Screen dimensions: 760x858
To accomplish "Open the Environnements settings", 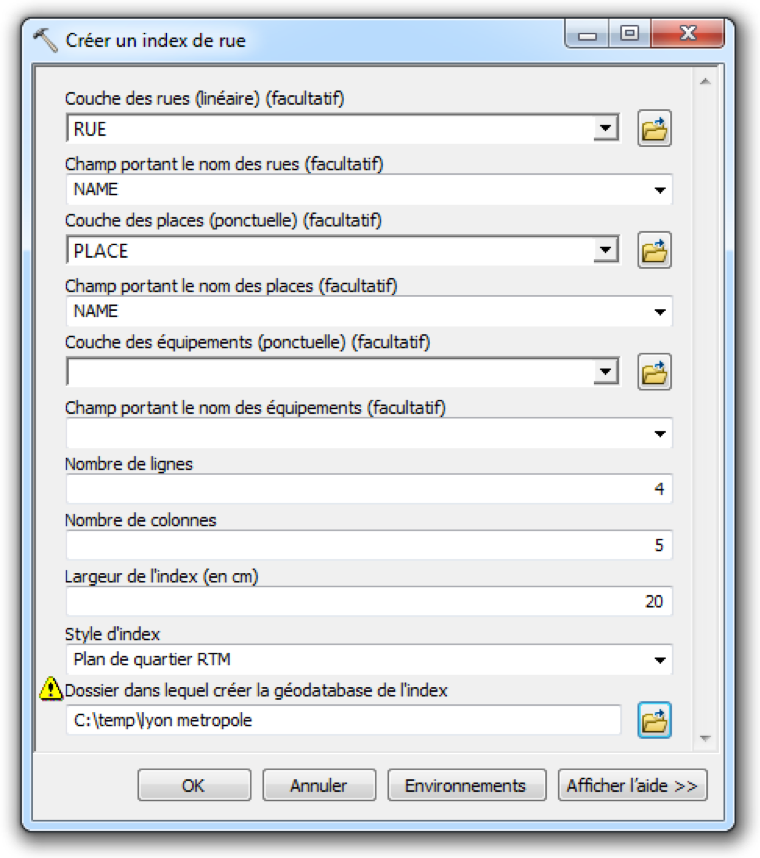I will tap(465, 785).
